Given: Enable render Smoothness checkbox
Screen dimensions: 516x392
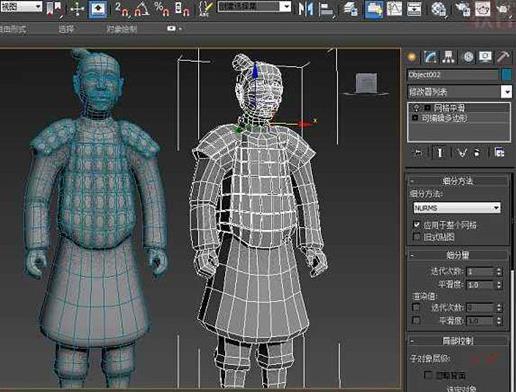Looking at the screenshot, I should 416,320.
